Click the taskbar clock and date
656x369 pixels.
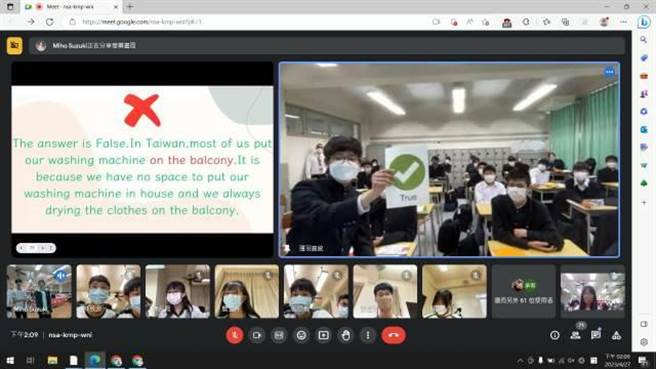point(618,360)
